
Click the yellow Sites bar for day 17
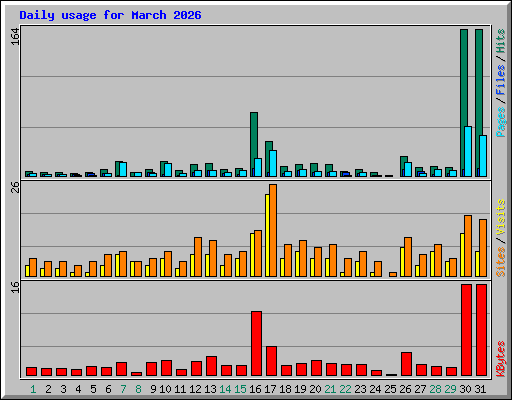click(267, 235)
